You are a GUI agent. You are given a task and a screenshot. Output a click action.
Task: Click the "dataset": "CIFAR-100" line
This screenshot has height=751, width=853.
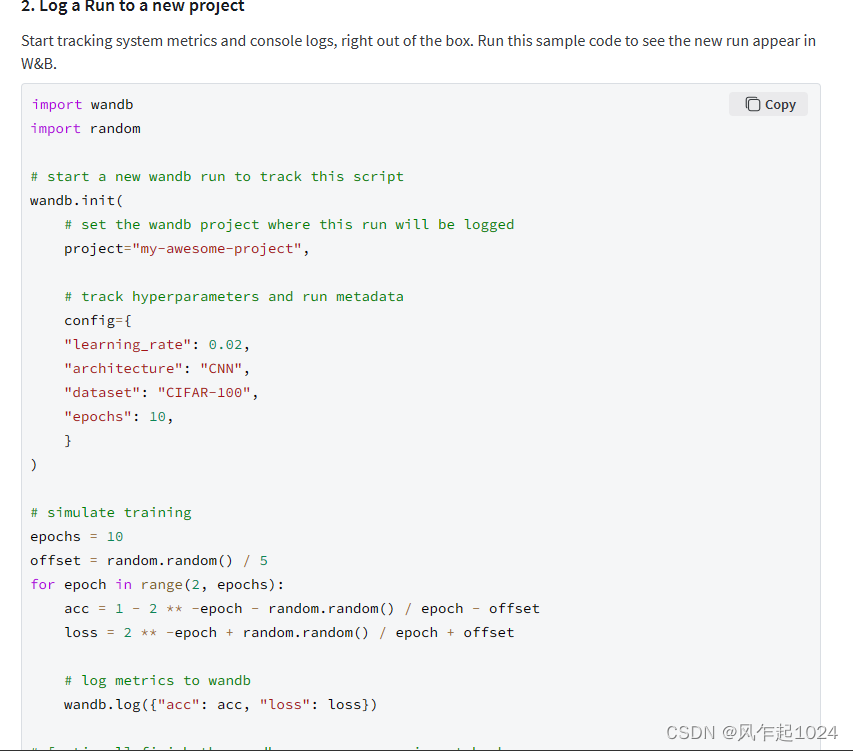tap(161, 392)
